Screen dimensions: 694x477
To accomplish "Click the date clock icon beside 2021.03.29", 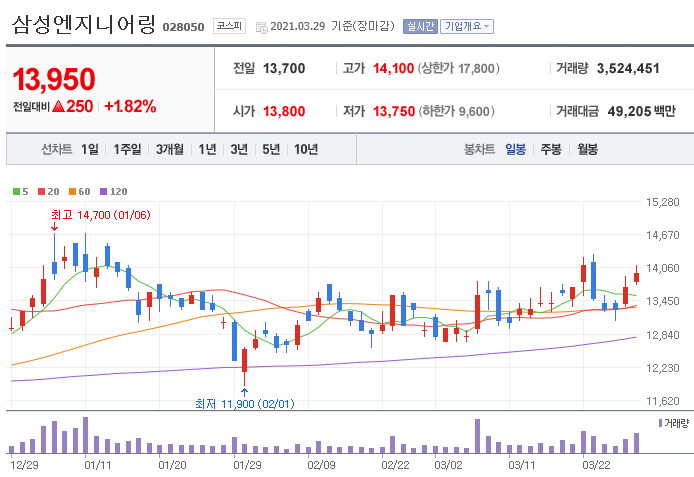I will pyautogui.click(x=262, y=27).
